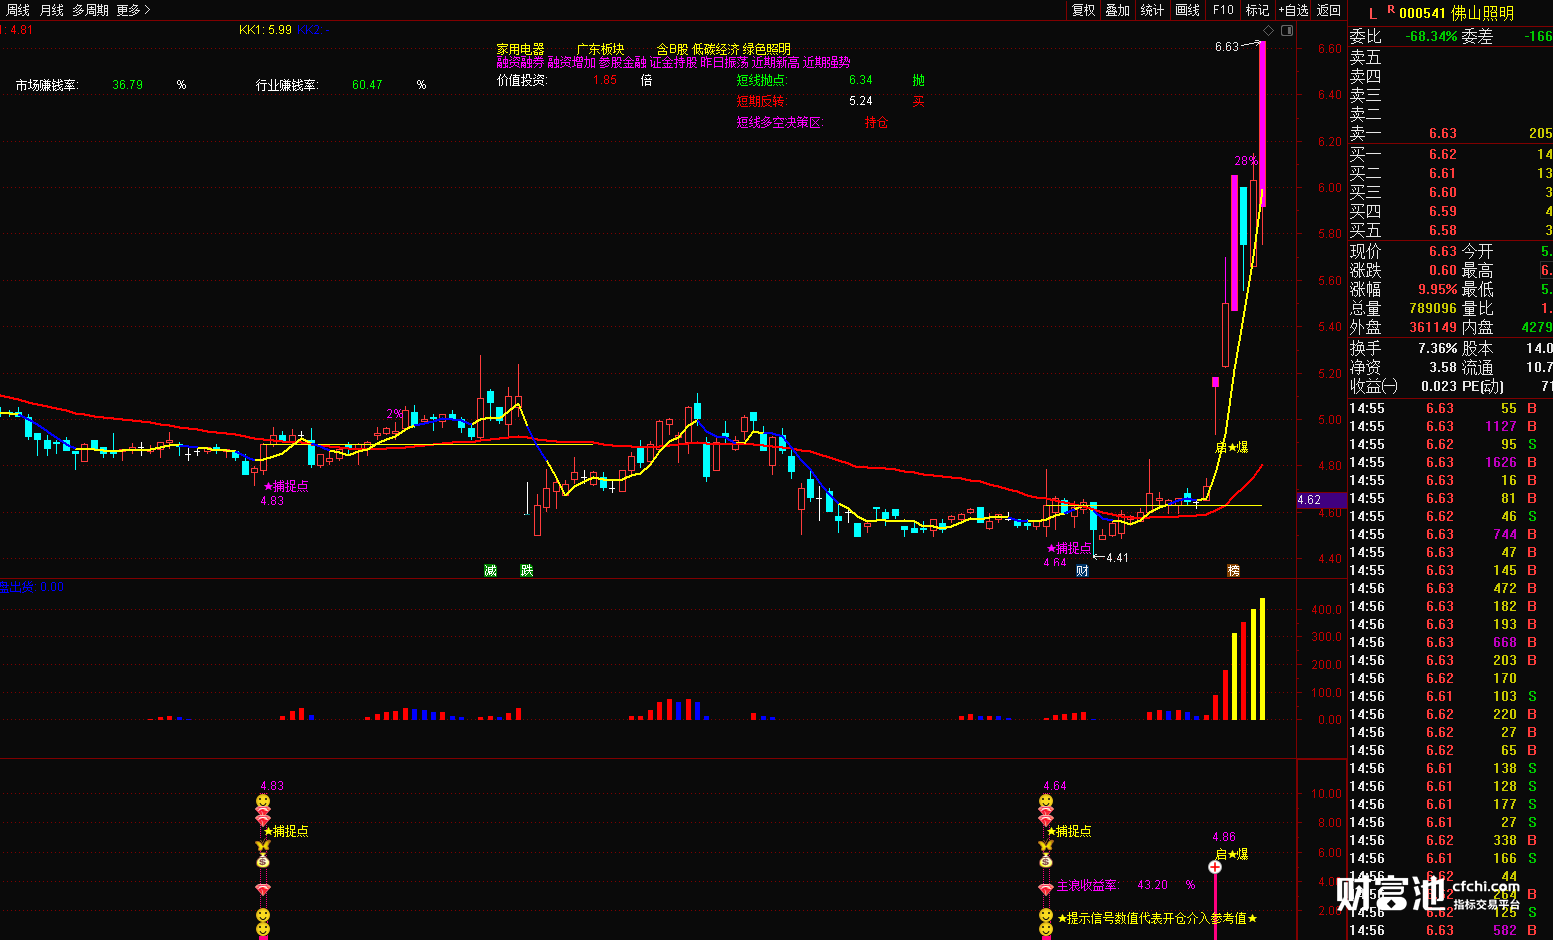This screenshot has height=940, width=1553.
Task: Click the top smiley icon under 4.83
Action: point(263,802)
